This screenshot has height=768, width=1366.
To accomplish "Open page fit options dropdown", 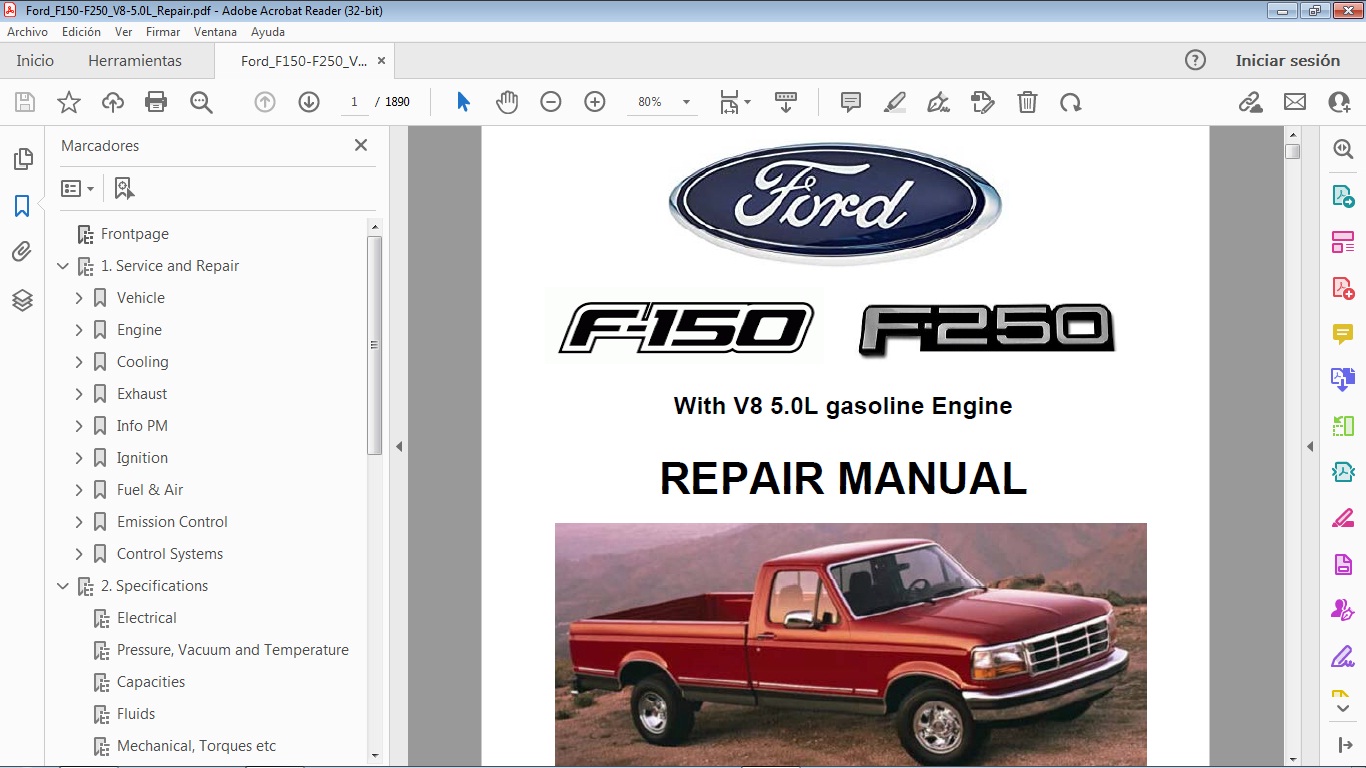I will [735, 102].
